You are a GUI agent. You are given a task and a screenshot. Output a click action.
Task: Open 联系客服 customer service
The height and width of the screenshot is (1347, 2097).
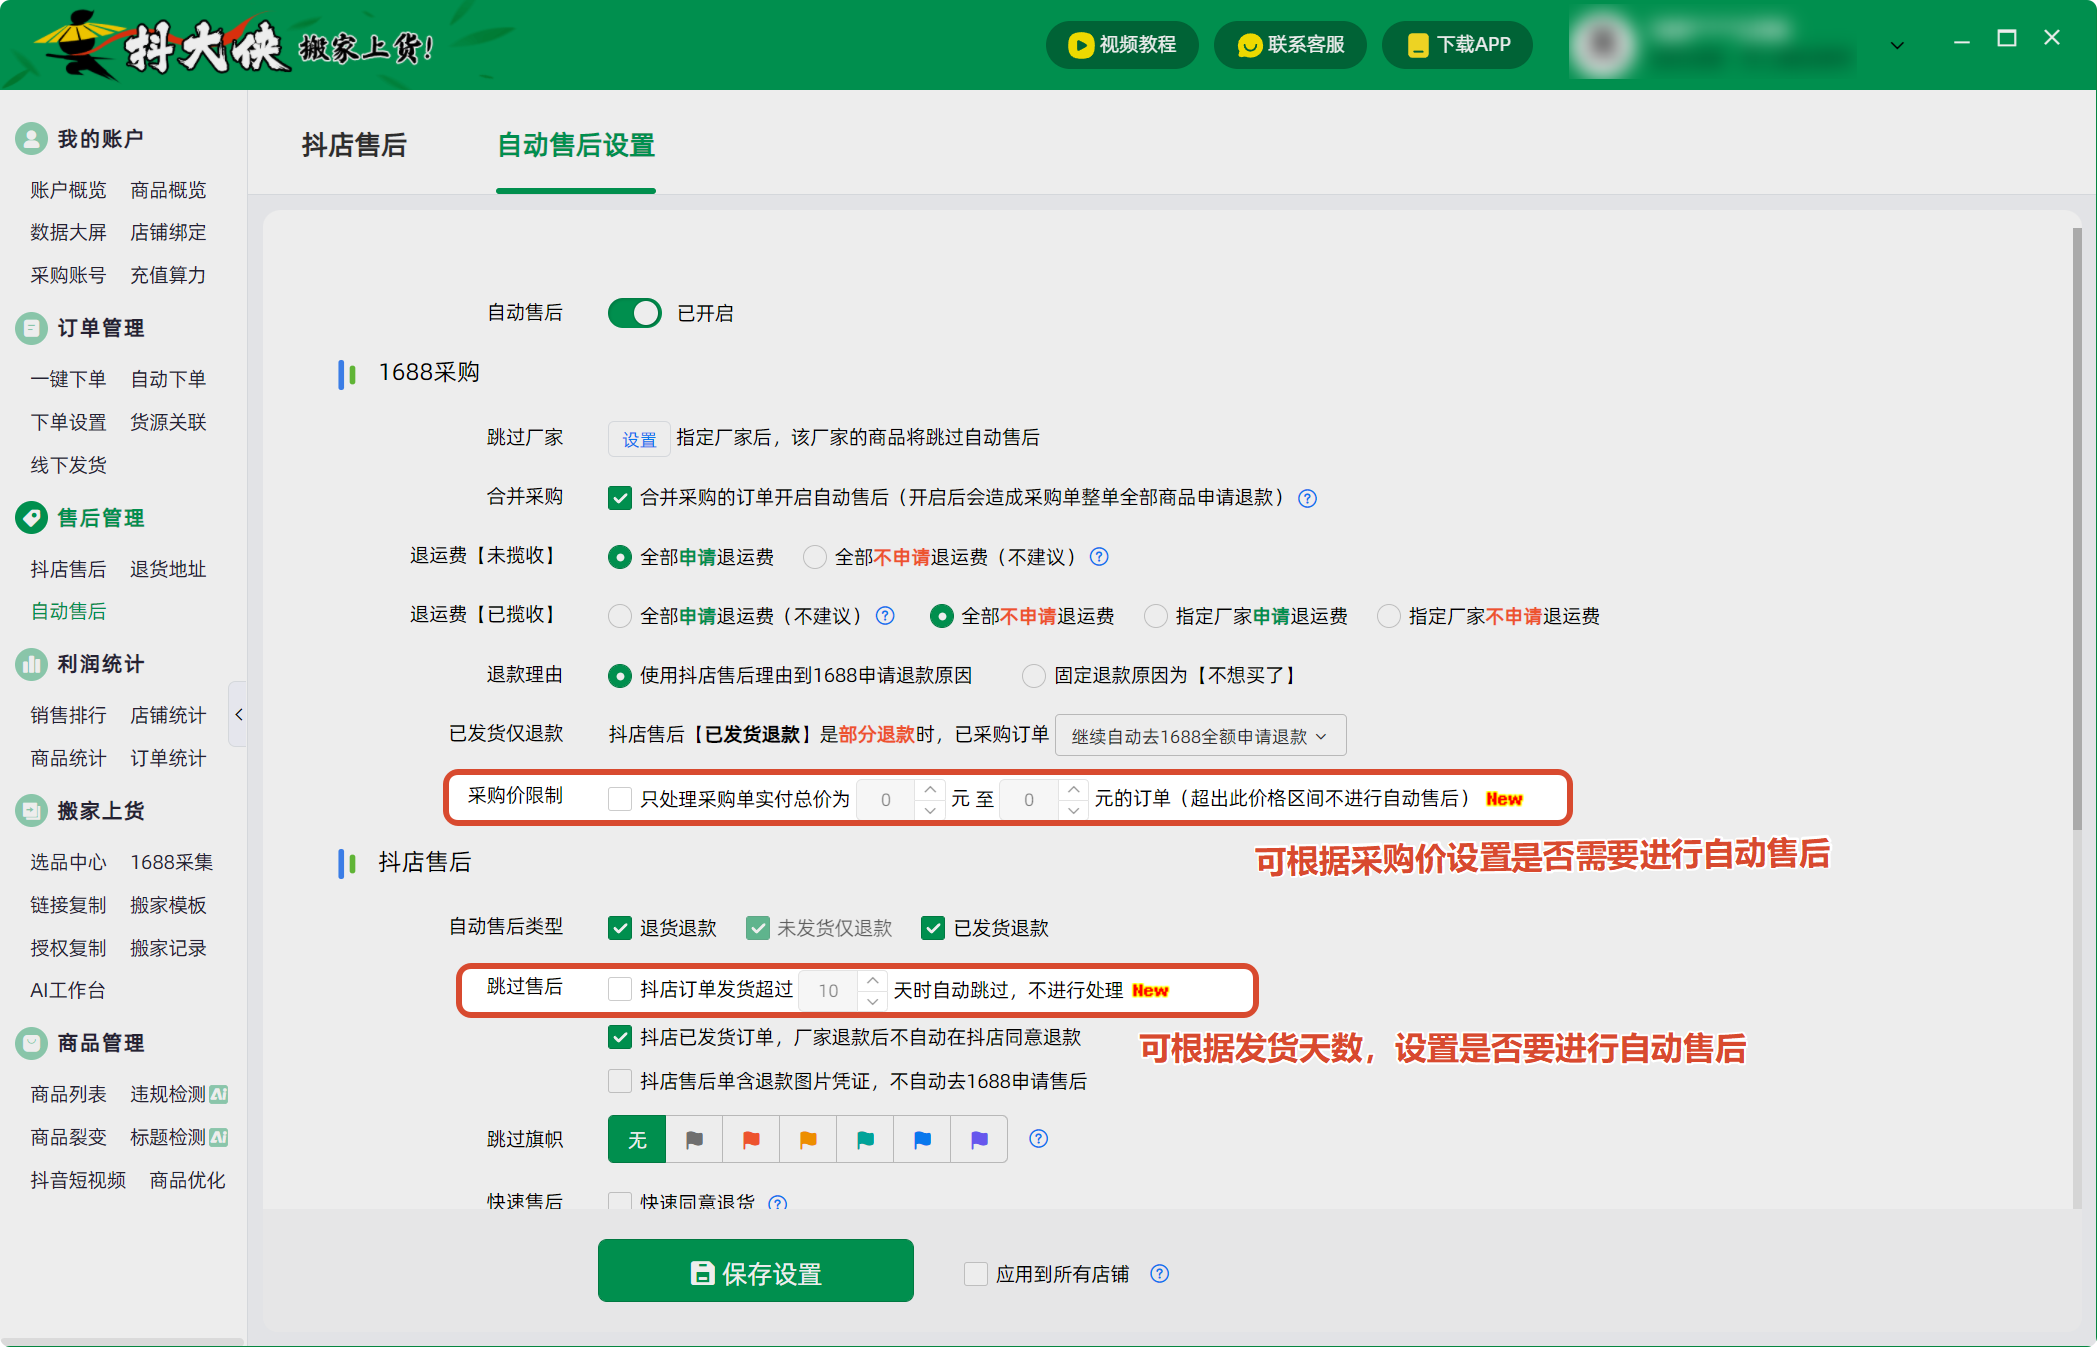coord(1290,45)
